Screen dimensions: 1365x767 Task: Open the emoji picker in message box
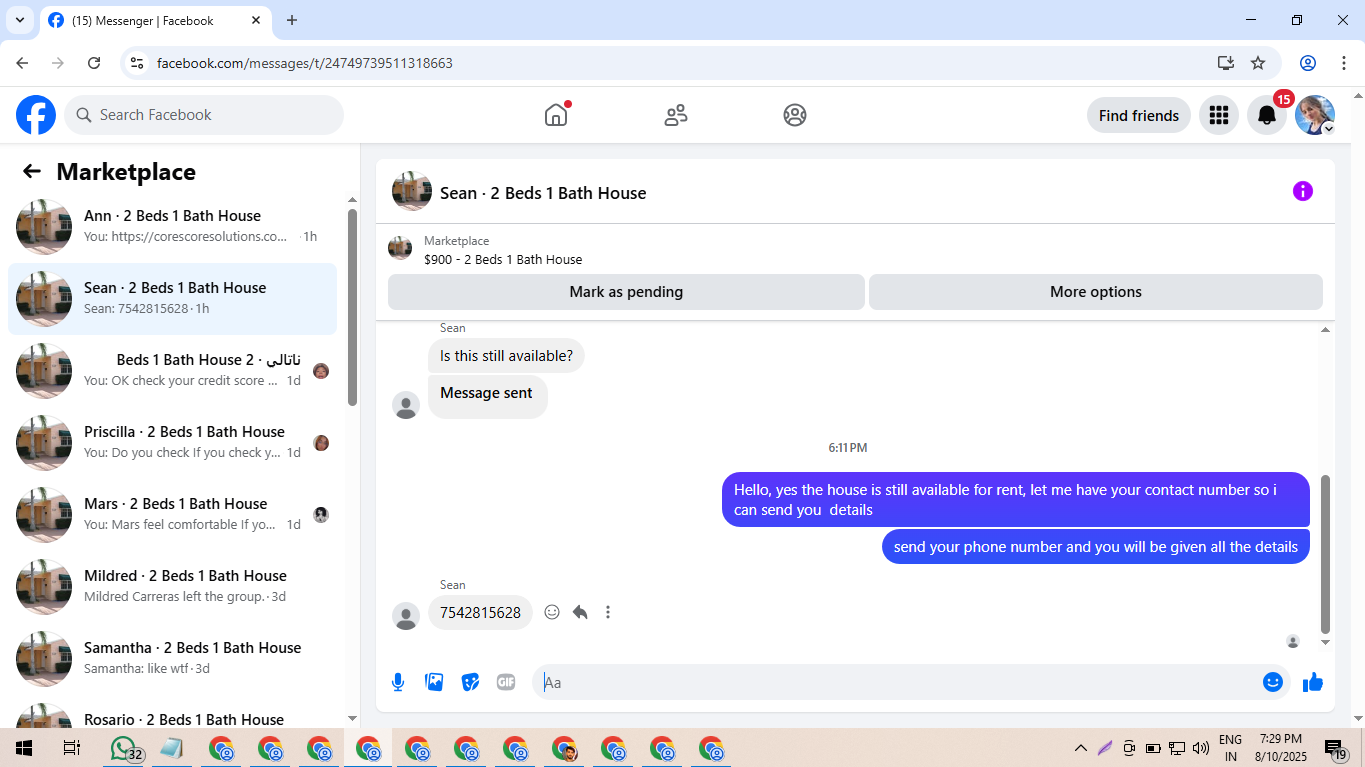point(1273,682)
